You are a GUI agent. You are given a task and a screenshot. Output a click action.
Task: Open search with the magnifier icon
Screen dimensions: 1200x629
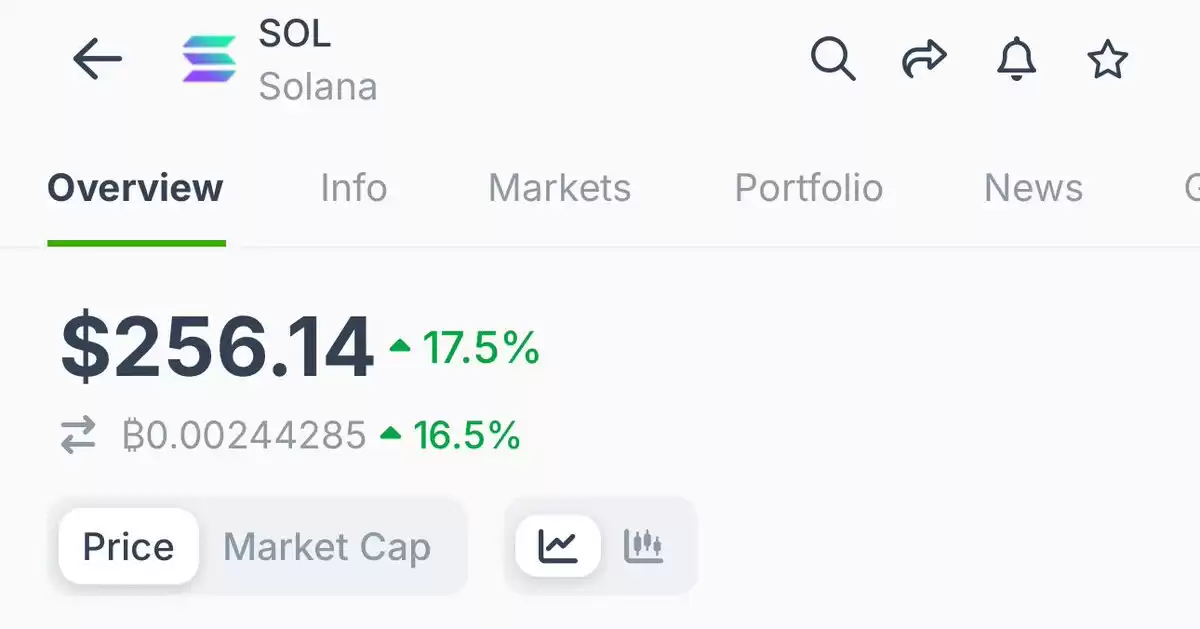[x=832, y=59]
